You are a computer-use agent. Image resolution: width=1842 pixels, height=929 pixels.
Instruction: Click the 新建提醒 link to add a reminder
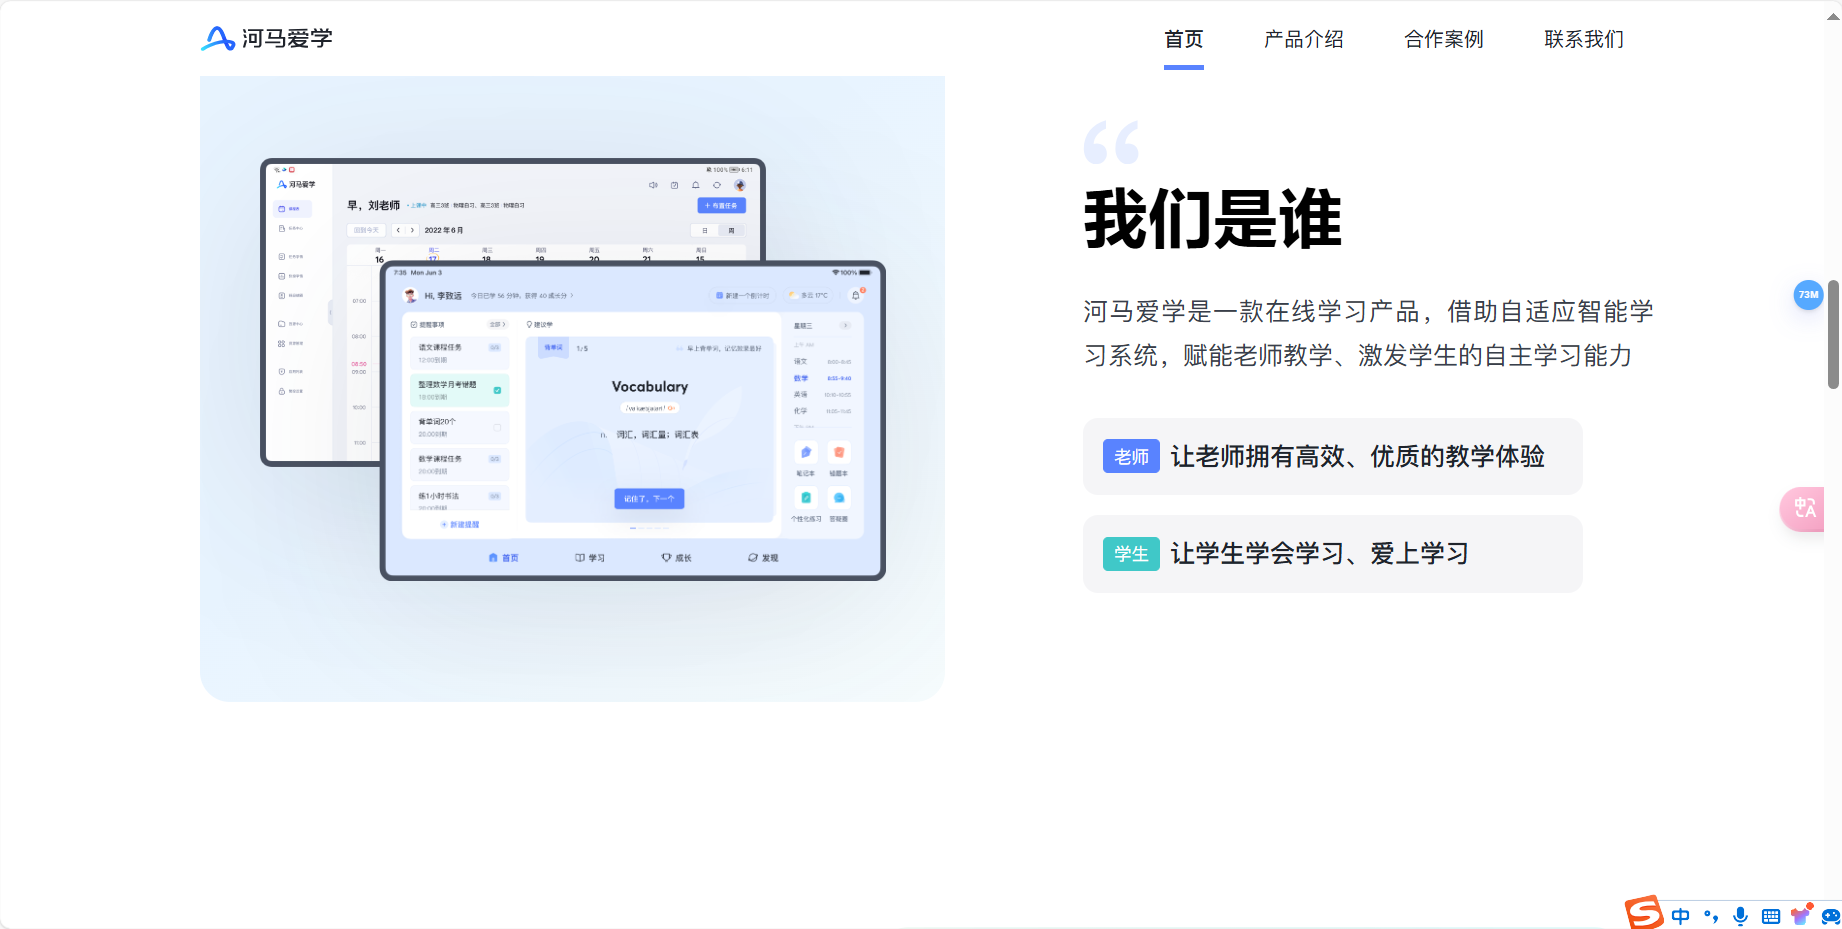(460, 525)
